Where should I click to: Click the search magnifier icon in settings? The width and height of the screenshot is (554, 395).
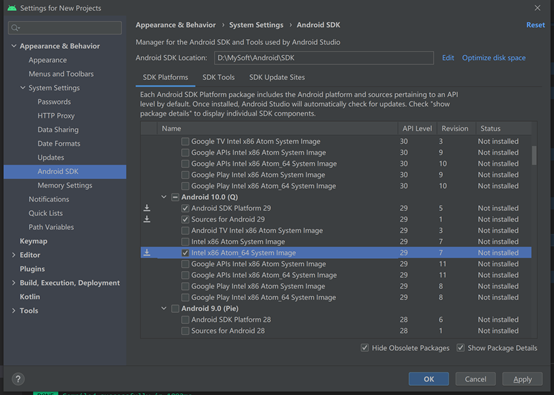pos(15,28)
